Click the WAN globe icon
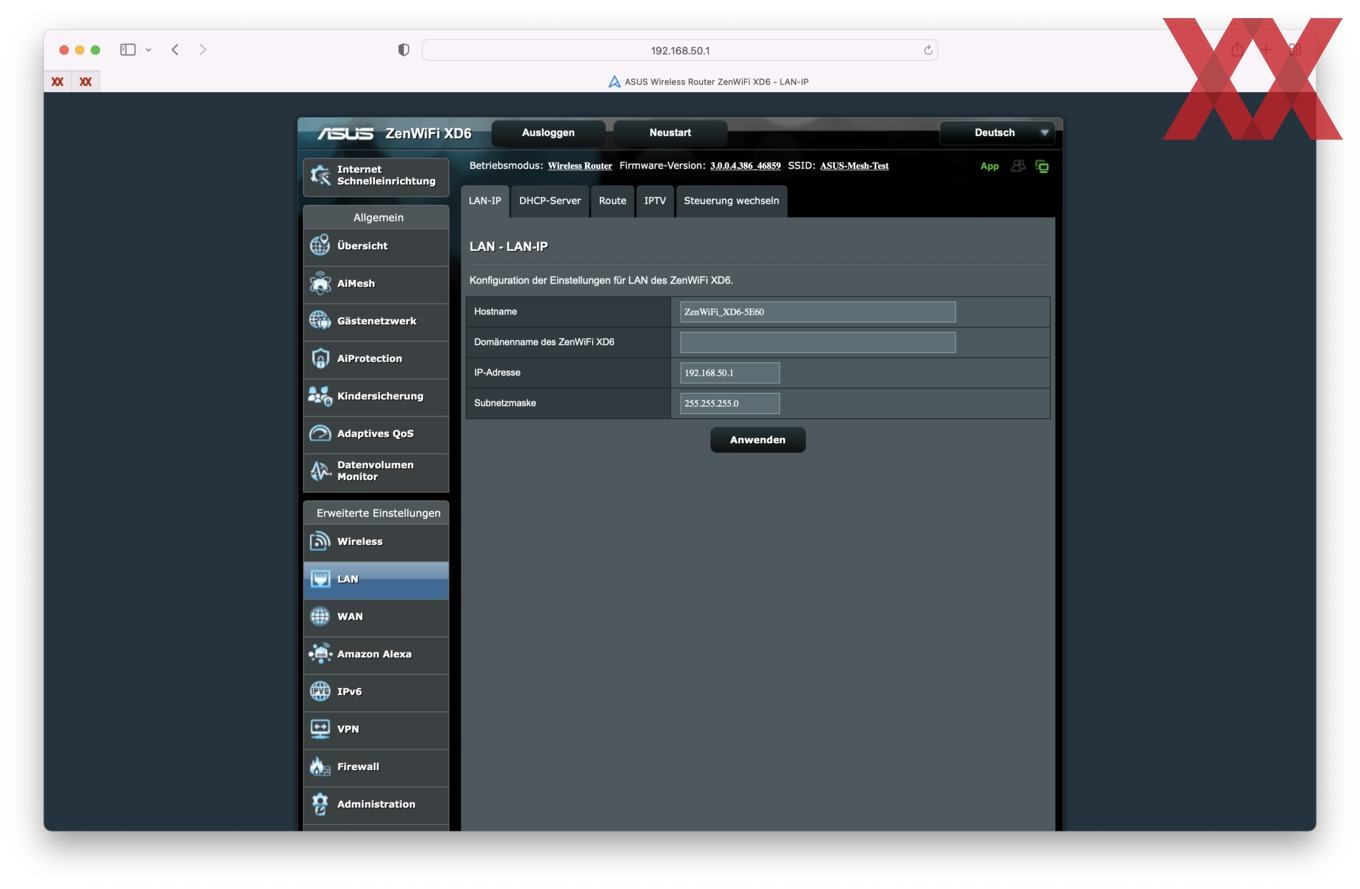1360x889 pixels. click(x=320, y=616)
